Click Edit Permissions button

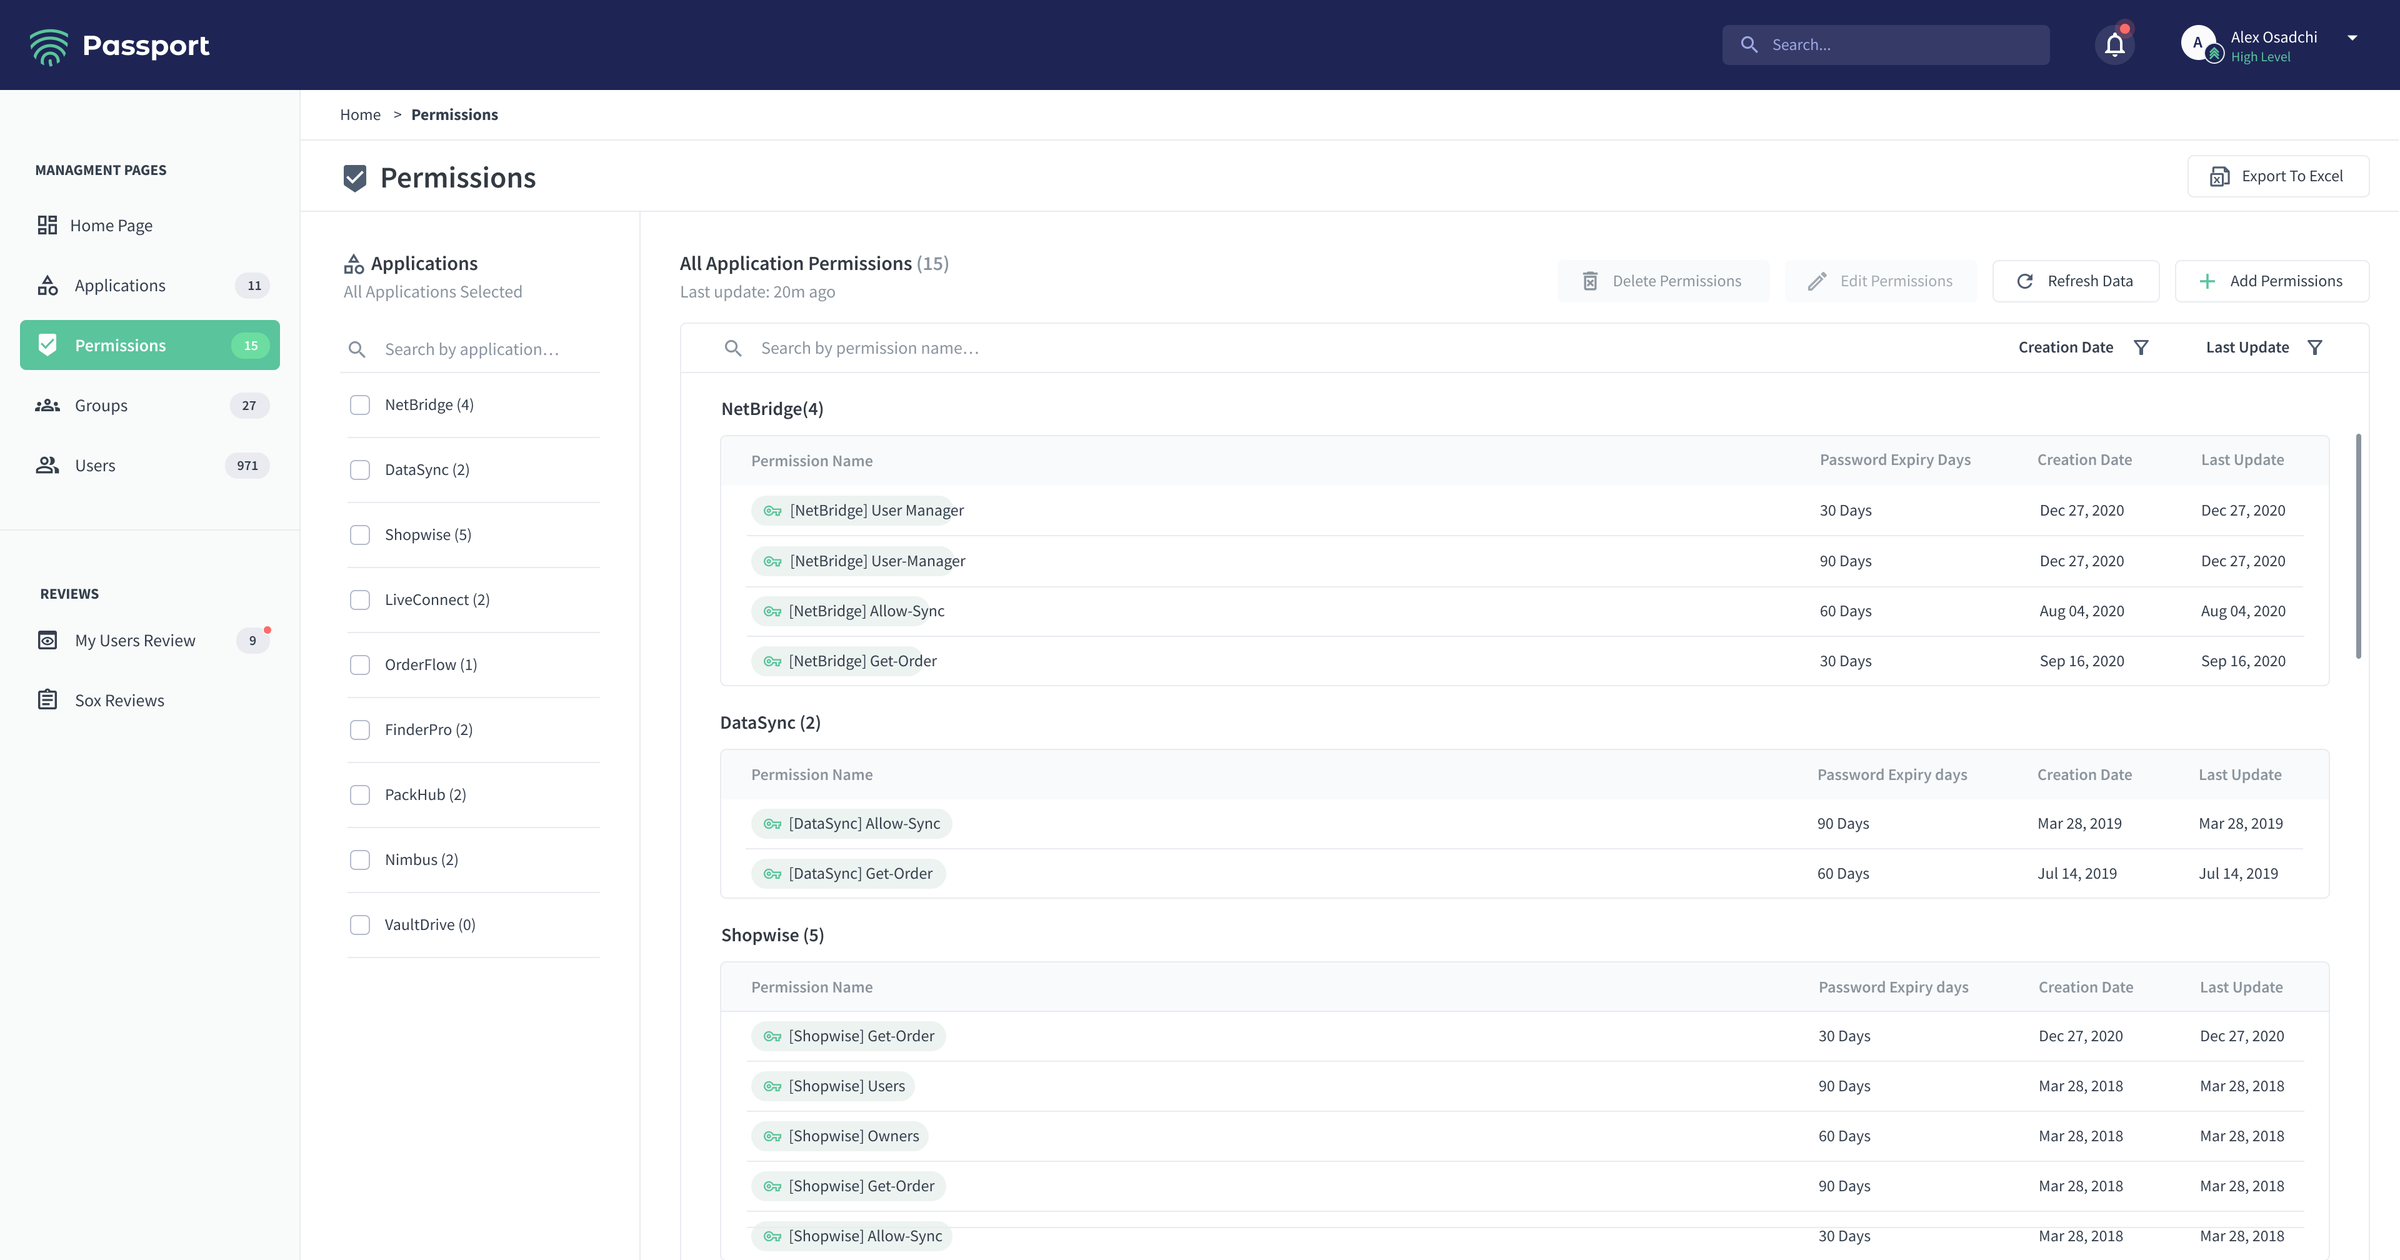(x=1881, y=281)
